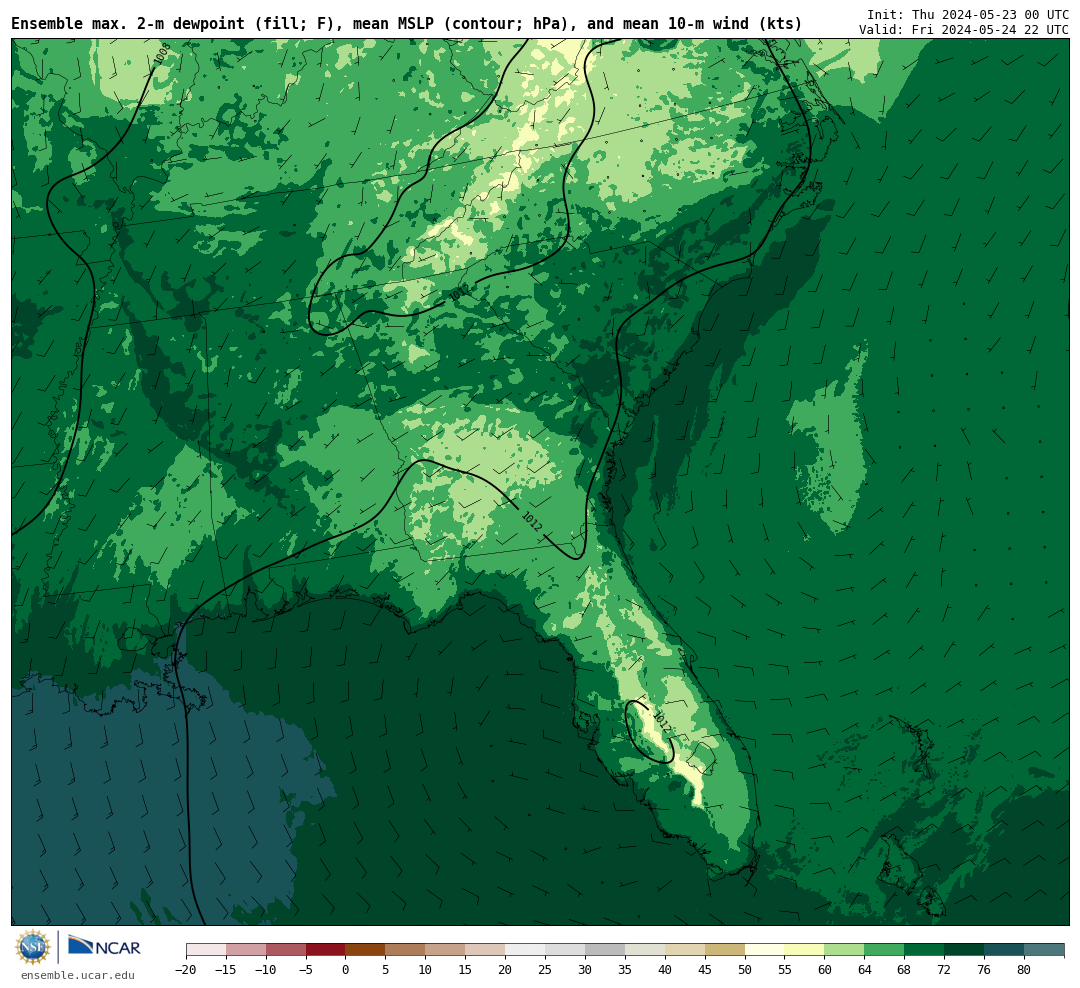Viewport: 1080px width, 988px height.
Task: Pick the teal swatch above 80
Action: [1044, 950]
